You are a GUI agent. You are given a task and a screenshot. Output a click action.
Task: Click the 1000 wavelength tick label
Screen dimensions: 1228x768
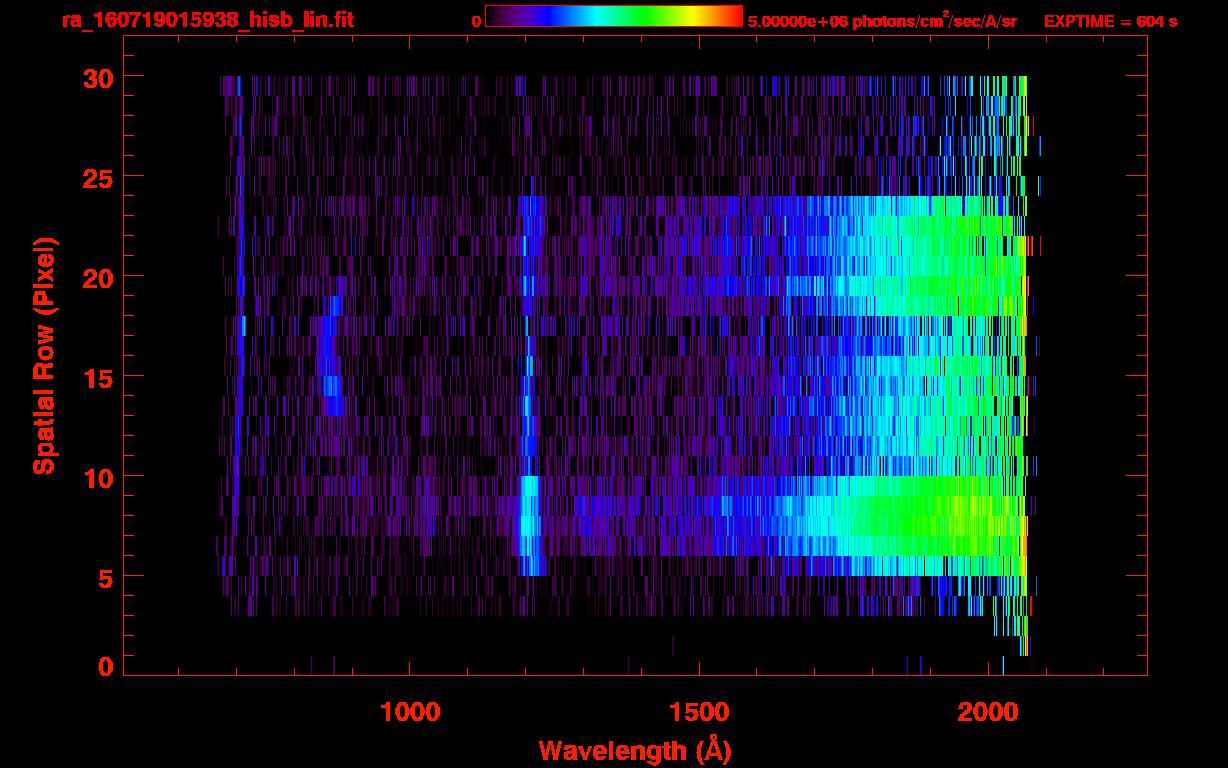(409, 712)
